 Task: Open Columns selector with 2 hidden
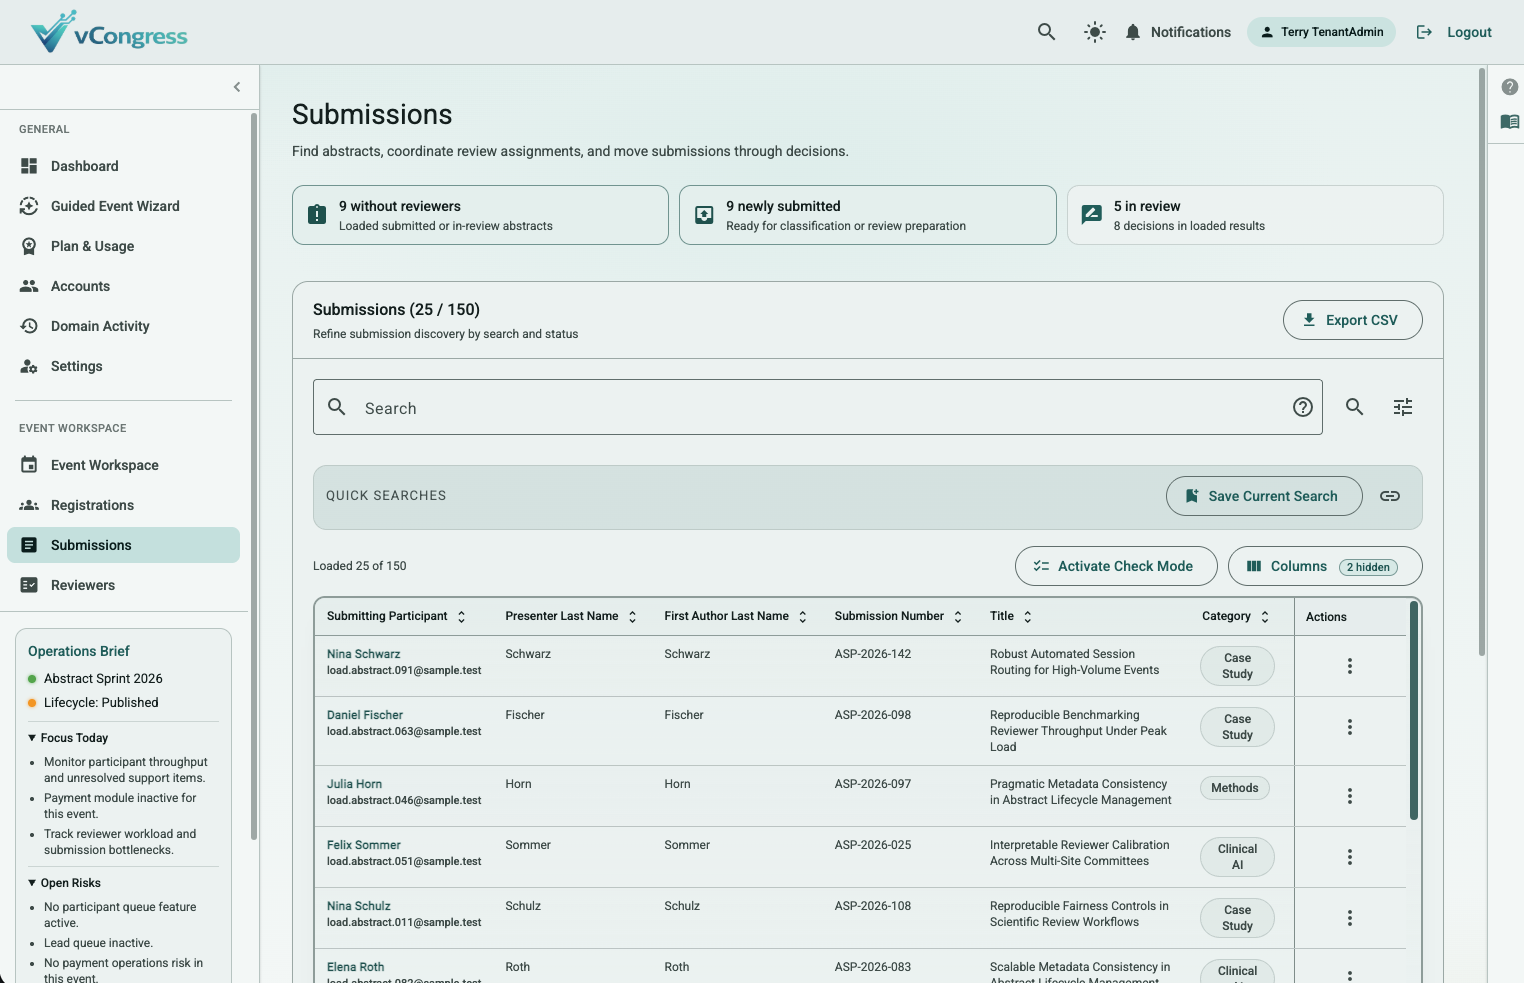[x=1325, y=566]
